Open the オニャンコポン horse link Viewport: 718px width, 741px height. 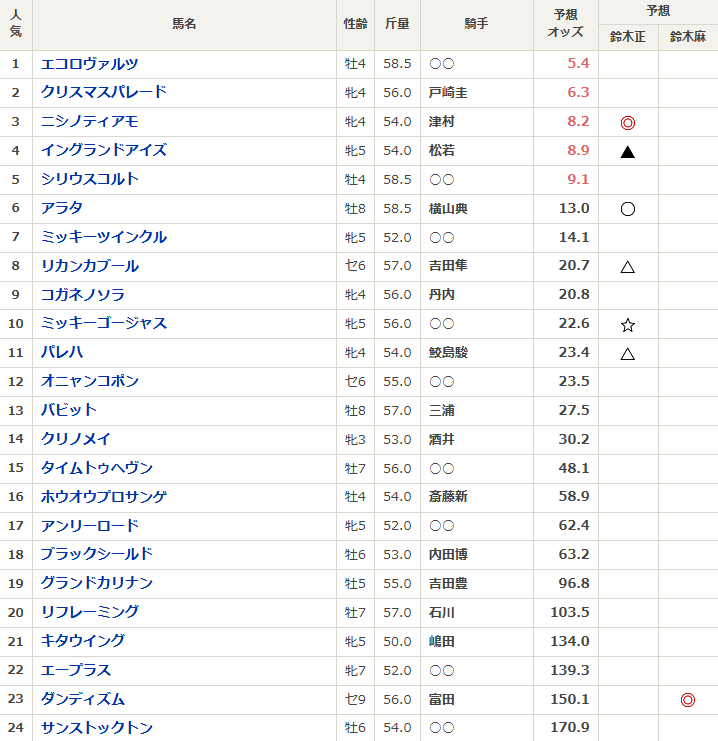point(89,381)
